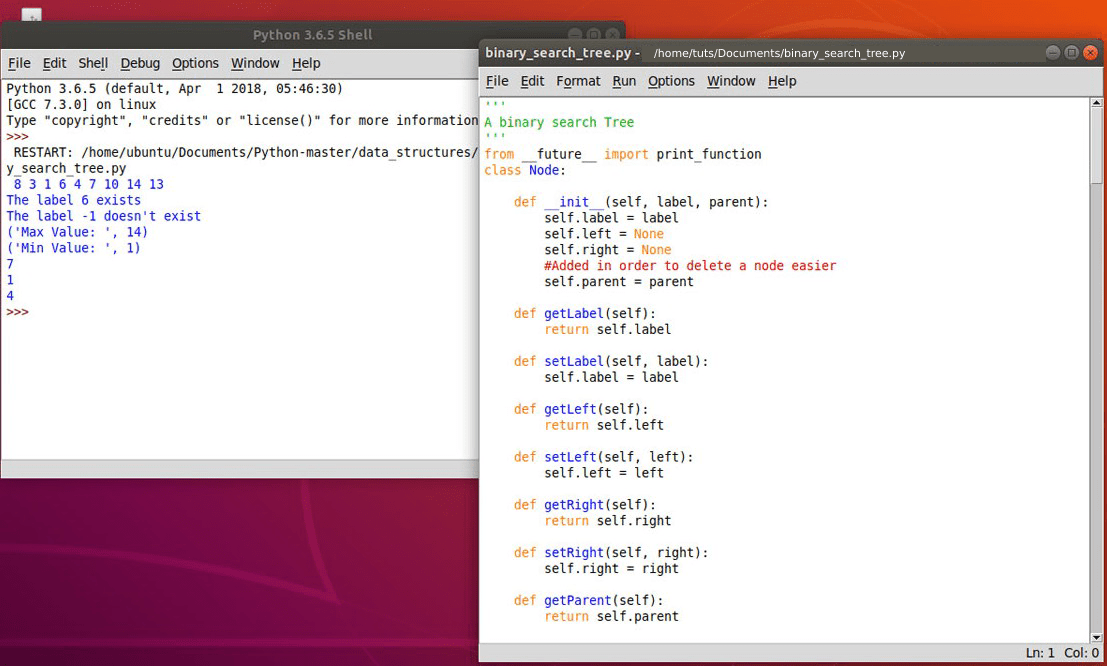The image size is (1107, 666).
Task: Open the Run menu in the editor
Action: (x=624, y=81)
